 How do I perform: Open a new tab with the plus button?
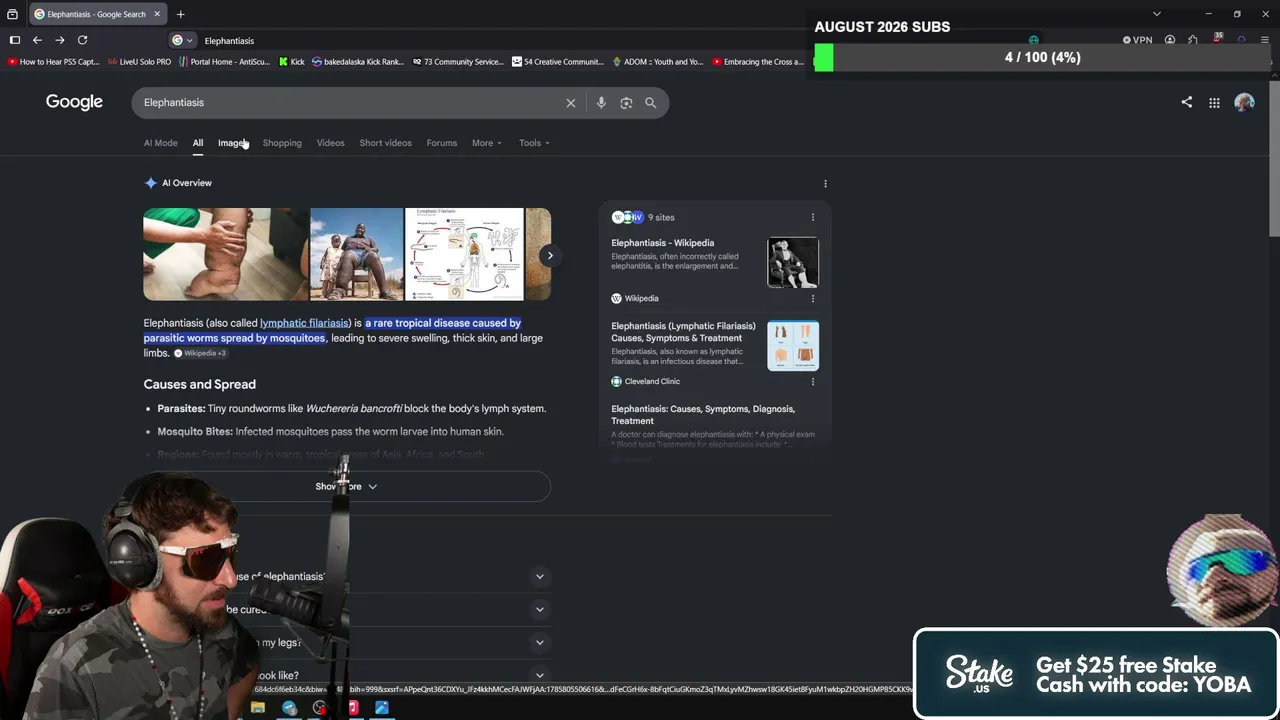[x=180, y=14]
